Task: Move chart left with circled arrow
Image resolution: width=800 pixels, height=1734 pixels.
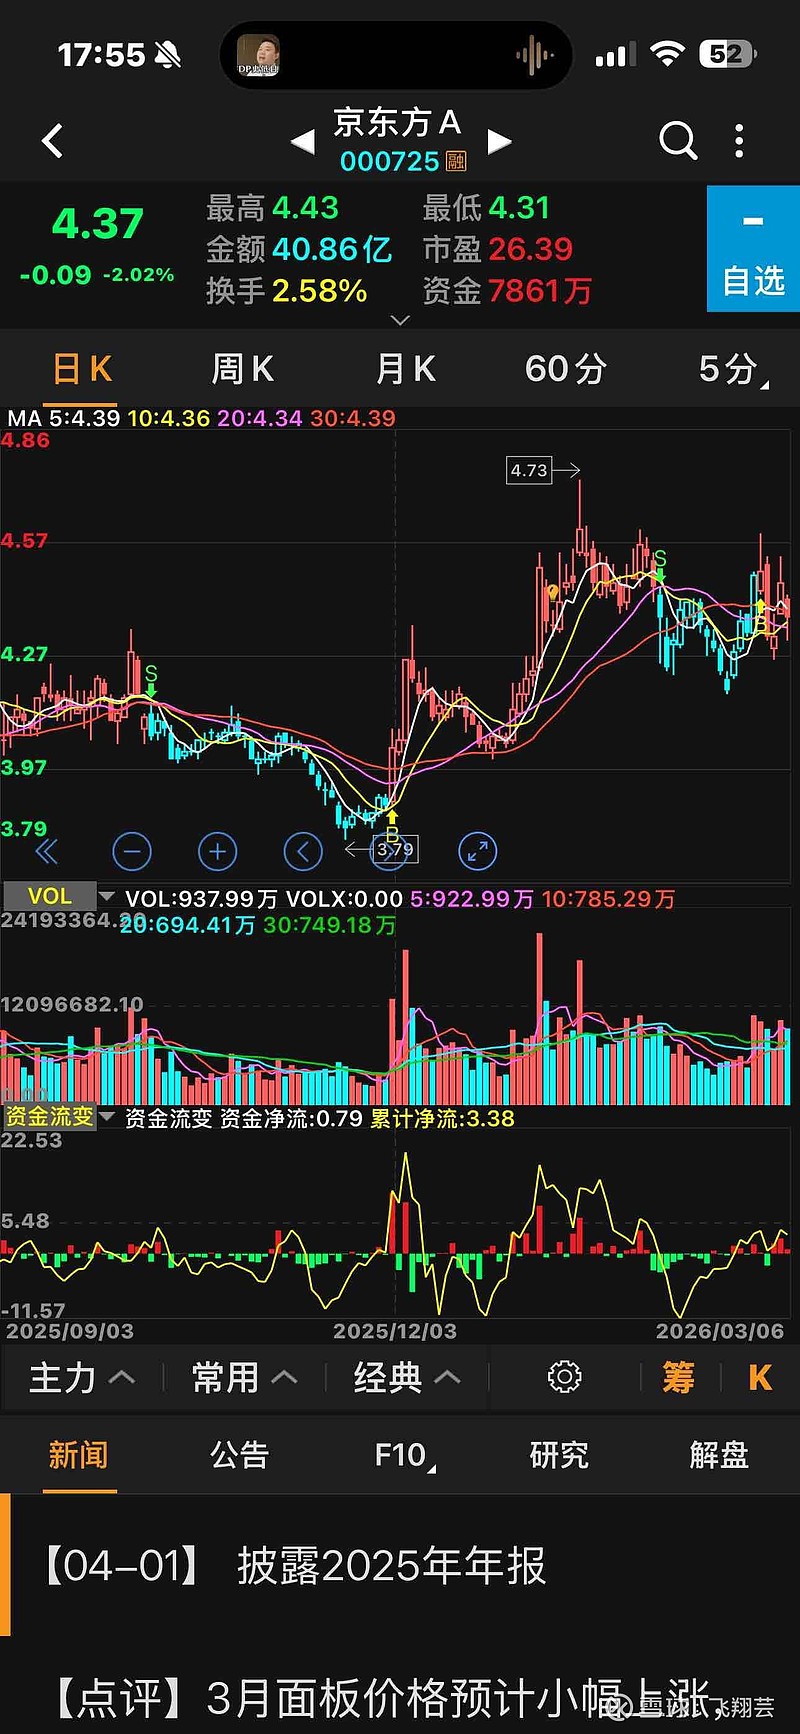Action: 303,851
